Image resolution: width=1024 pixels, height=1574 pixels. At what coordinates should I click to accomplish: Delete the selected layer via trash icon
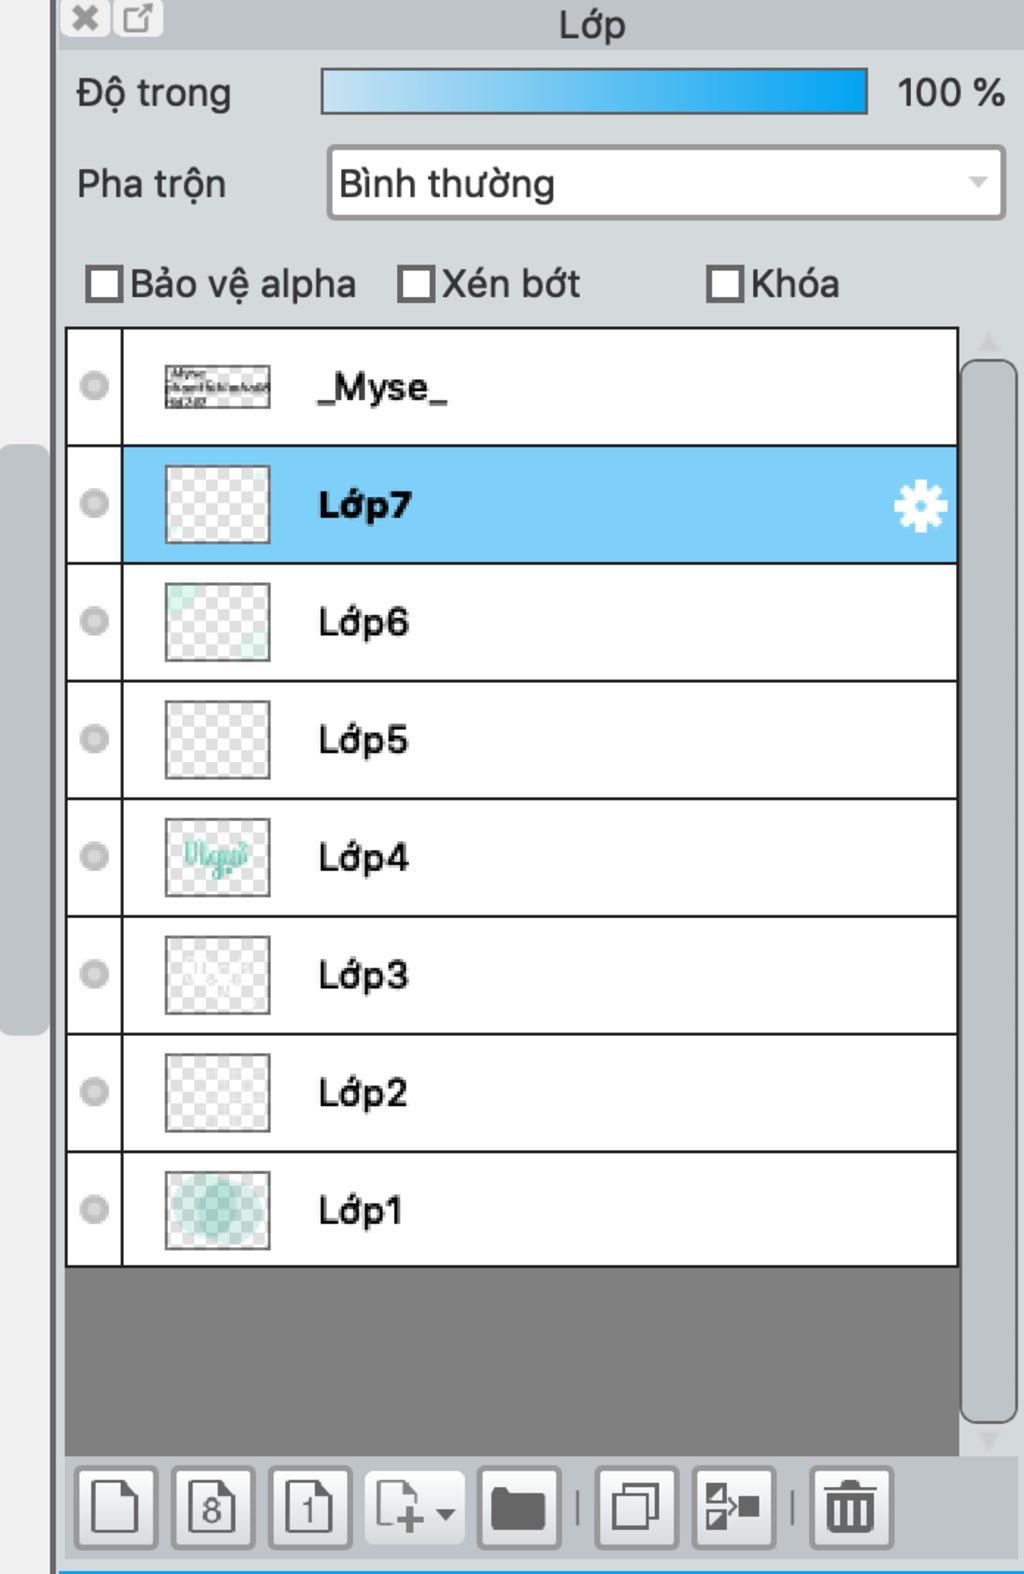point(850,1507)
